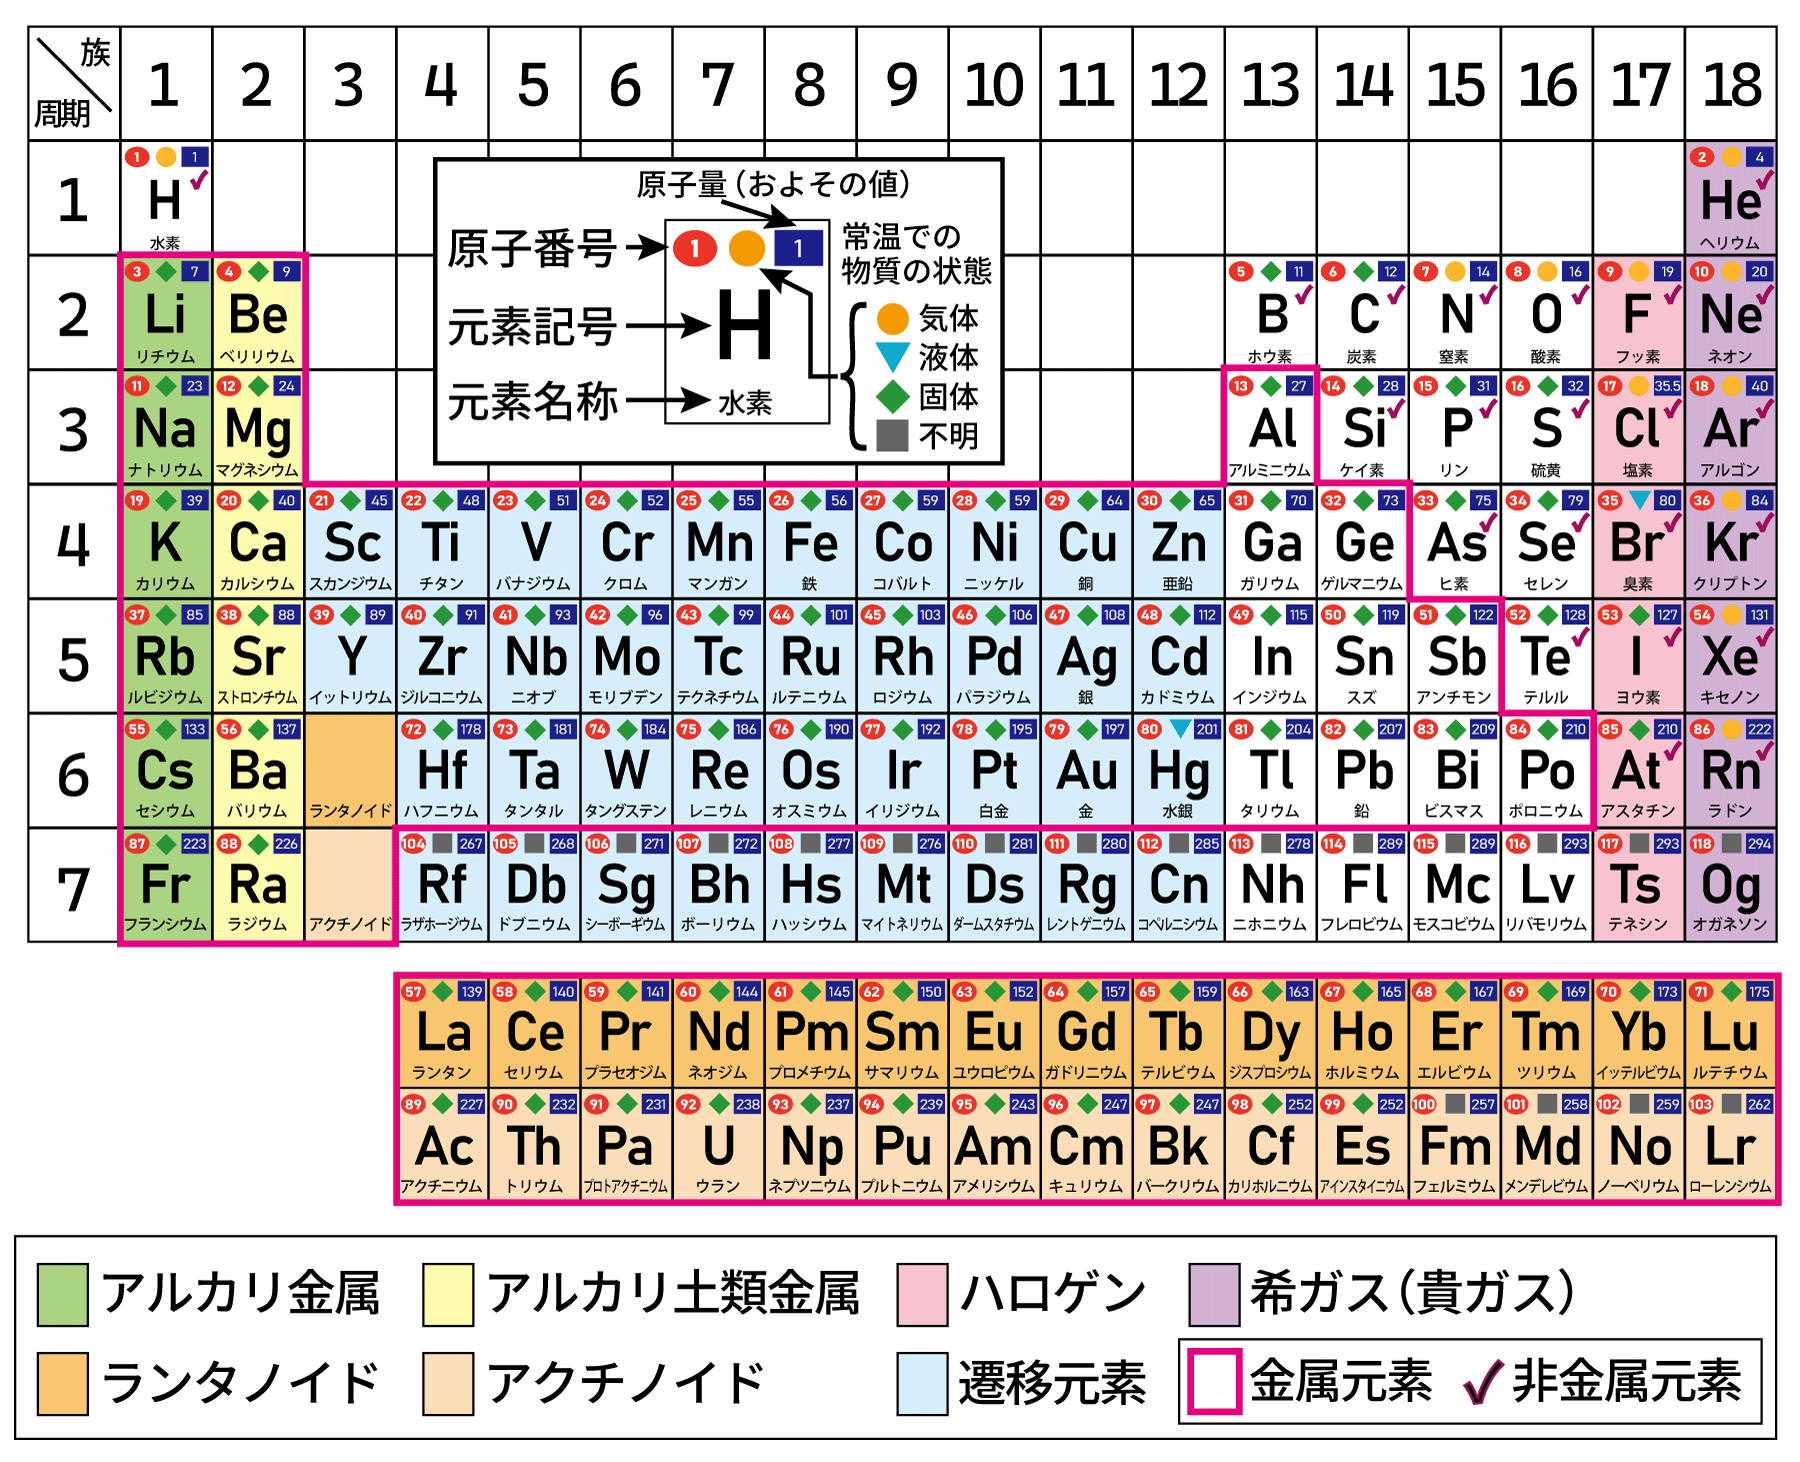Pick the green アルカリ金属 color swatch
1800x1462 pixels.
click(x=62, y=1294)
